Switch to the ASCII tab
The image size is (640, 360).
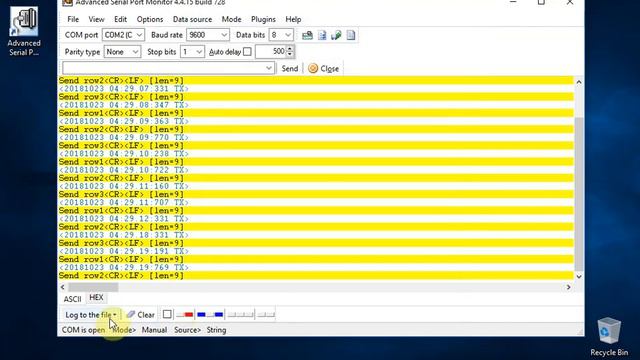click(73, 299)
